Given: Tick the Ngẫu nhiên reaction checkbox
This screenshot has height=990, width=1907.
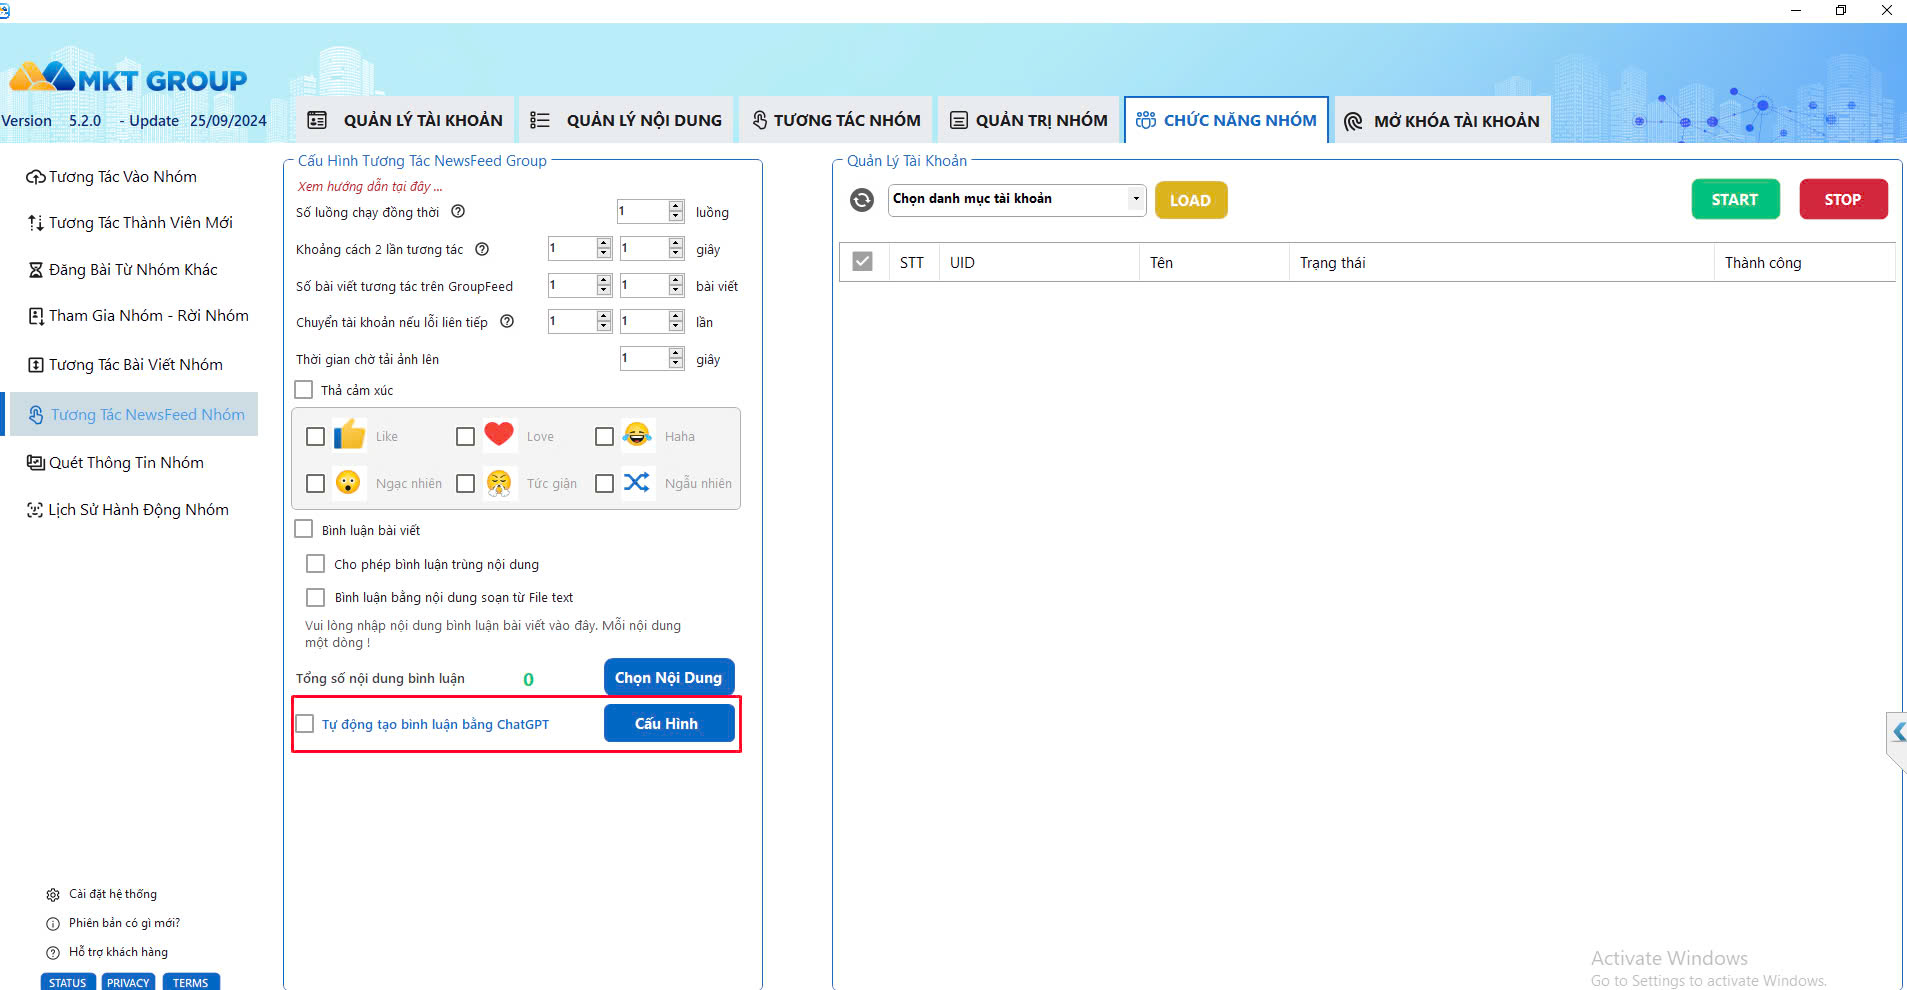Looking at the screenshot, I should click(x=604, y=483).
